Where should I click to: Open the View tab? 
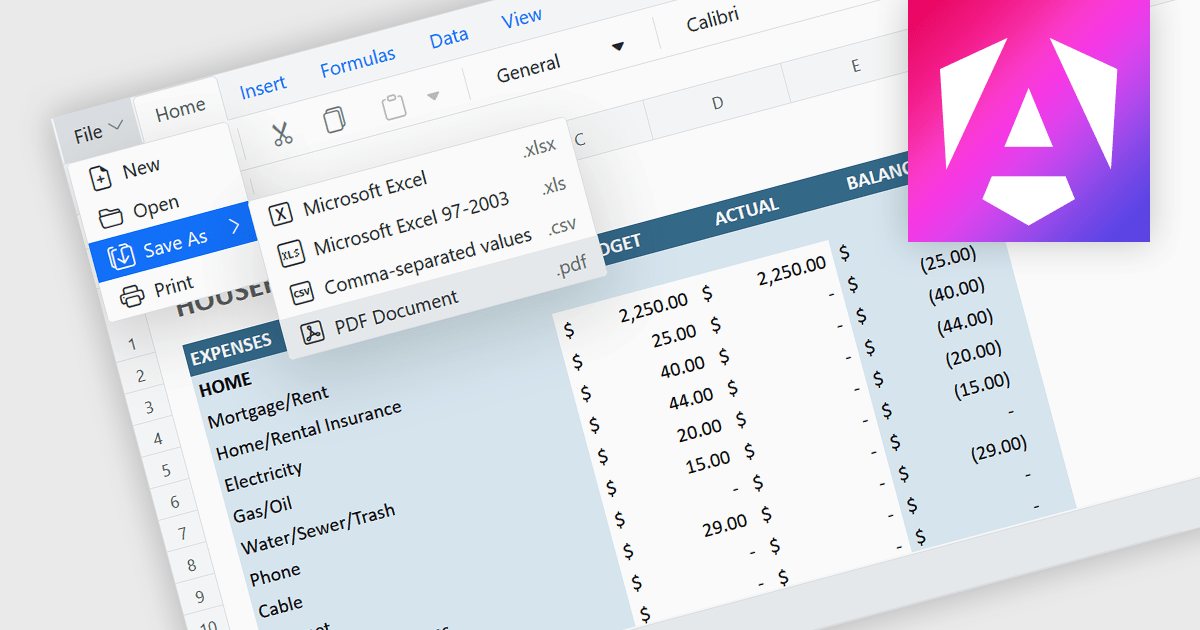coord(521,16)
